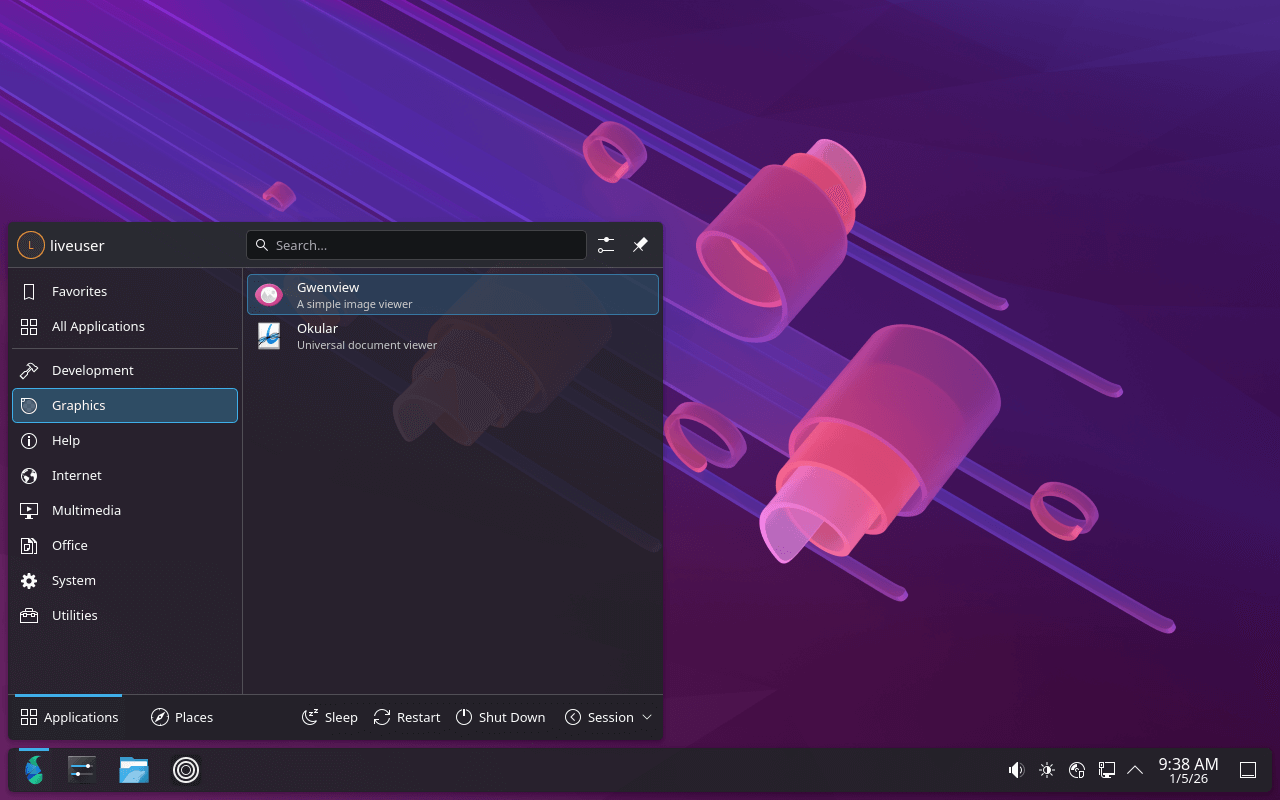Toggle pin to keep launcher open
Screen dimensions: 1280x800
pyautogui.click(x=640, y=245)
